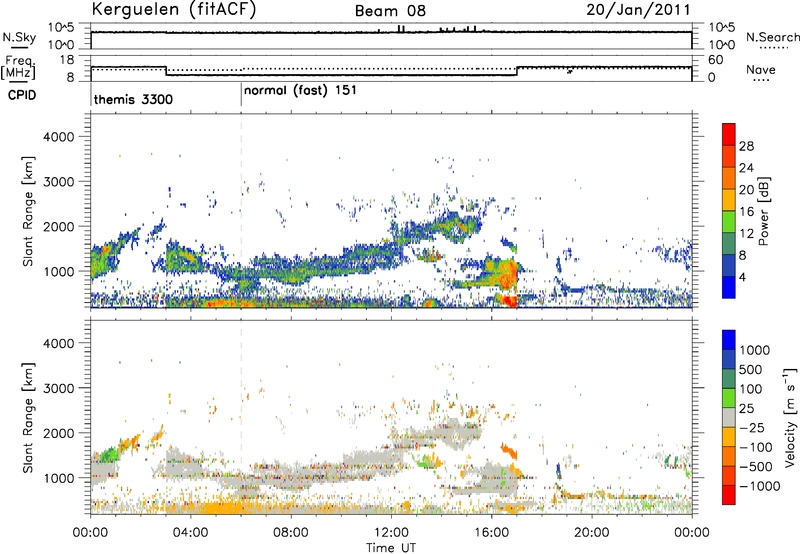Select the '500' label on Velocity color bar
800x554 pixels.
[x=751, y=369]
